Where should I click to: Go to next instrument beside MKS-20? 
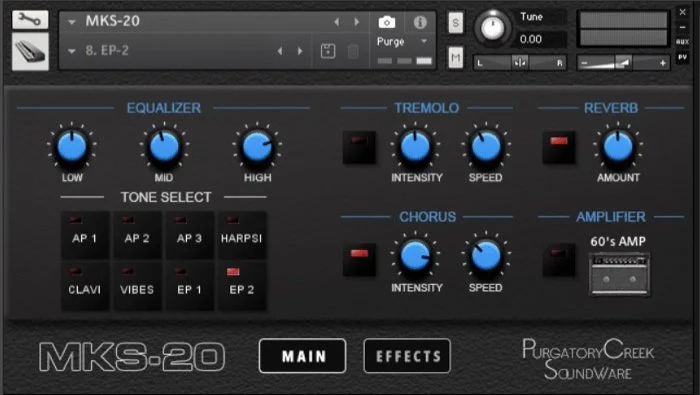pos(356,21)
